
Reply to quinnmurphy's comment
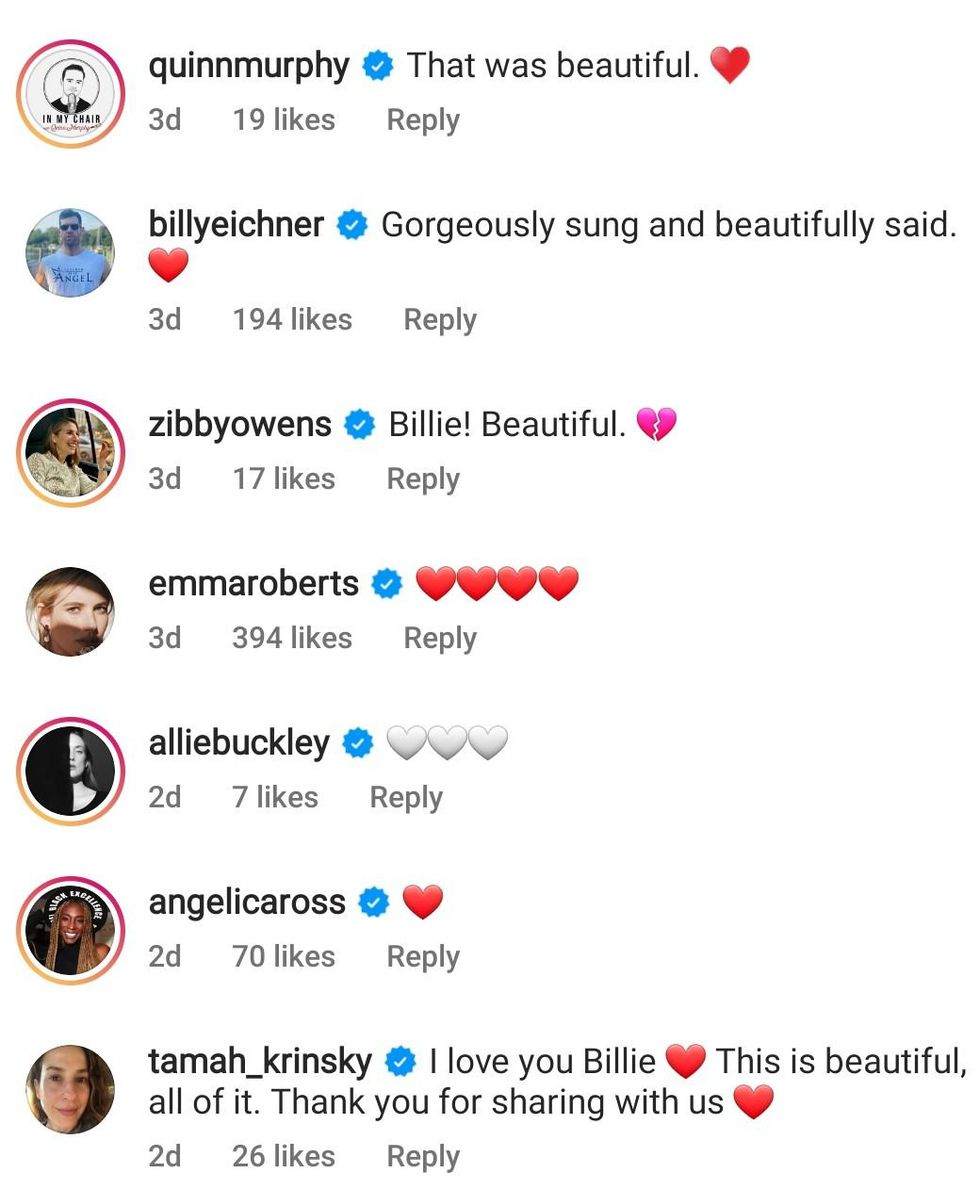tap(423, 120)
